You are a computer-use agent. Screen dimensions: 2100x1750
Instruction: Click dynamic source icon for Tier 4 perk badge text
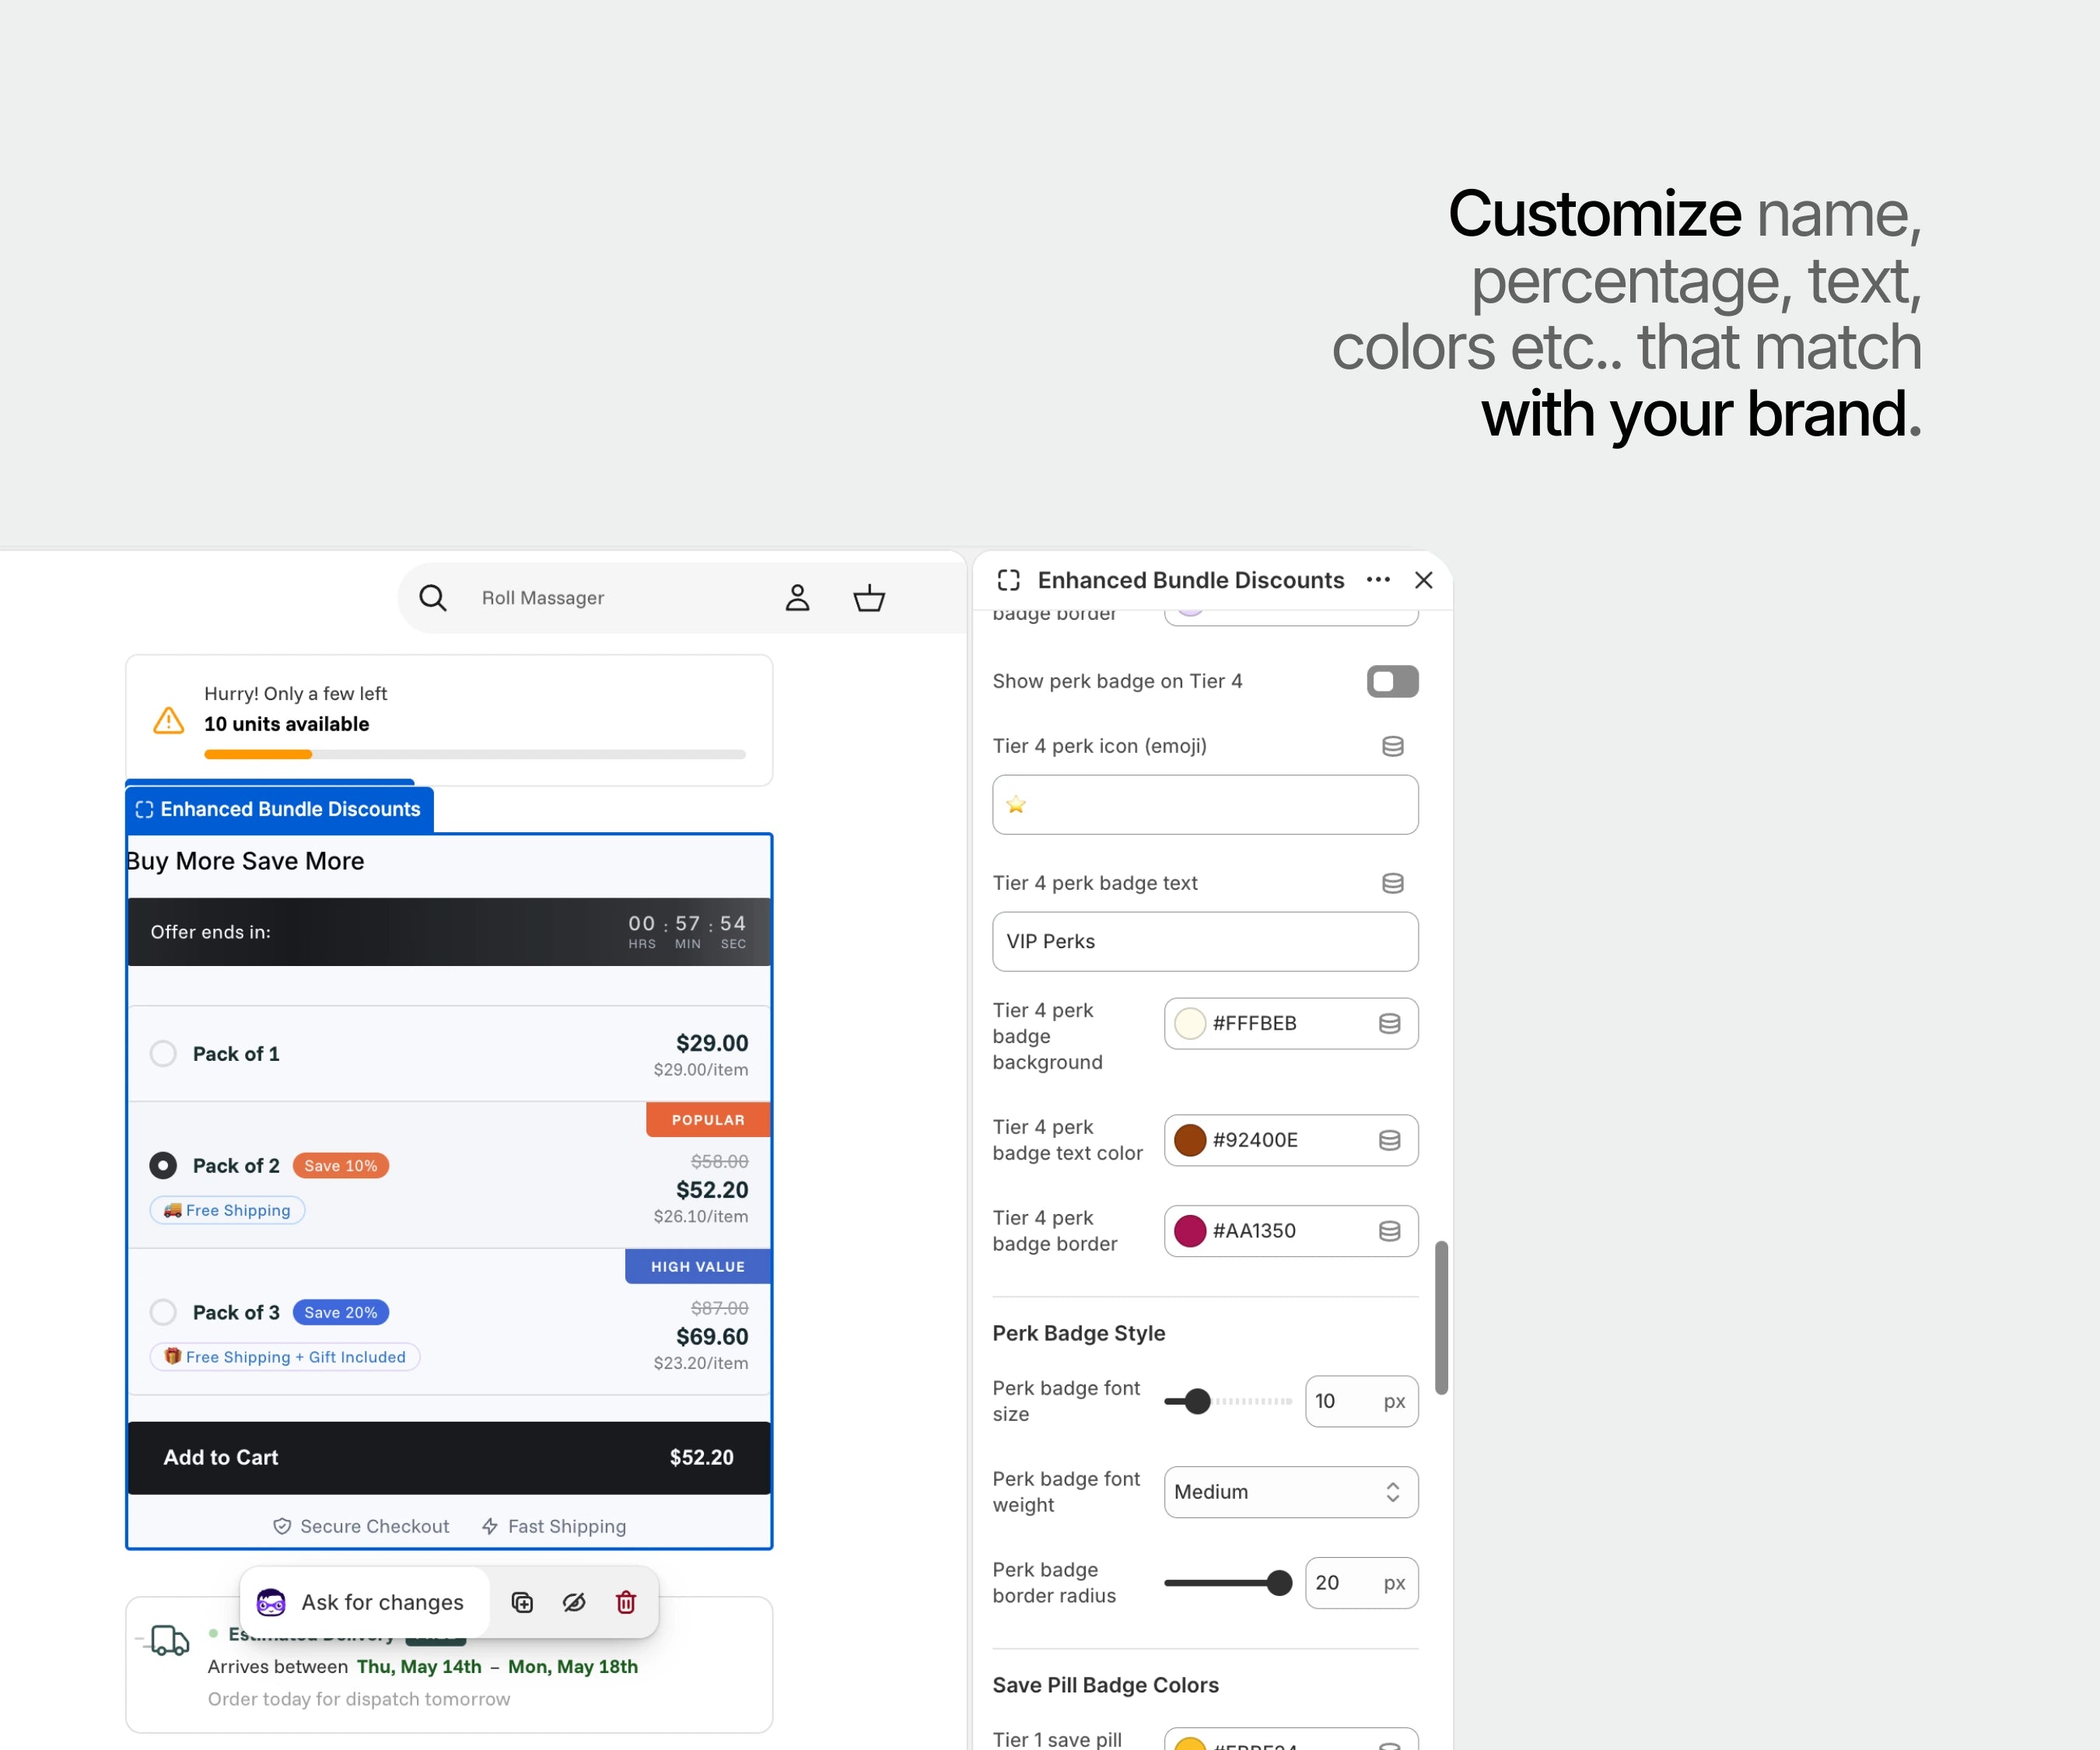pyautogui.click(x=1392, y=883)
